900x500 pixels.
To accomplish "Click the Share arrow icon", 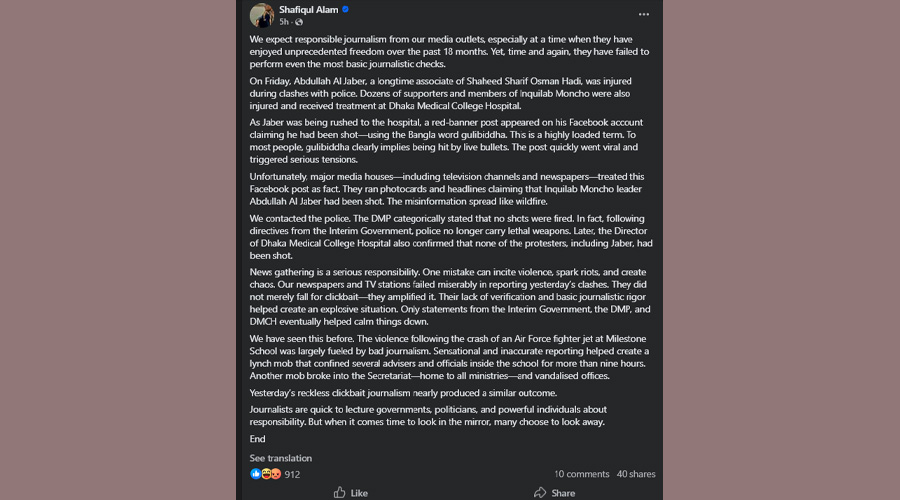I will click(540, 492).
